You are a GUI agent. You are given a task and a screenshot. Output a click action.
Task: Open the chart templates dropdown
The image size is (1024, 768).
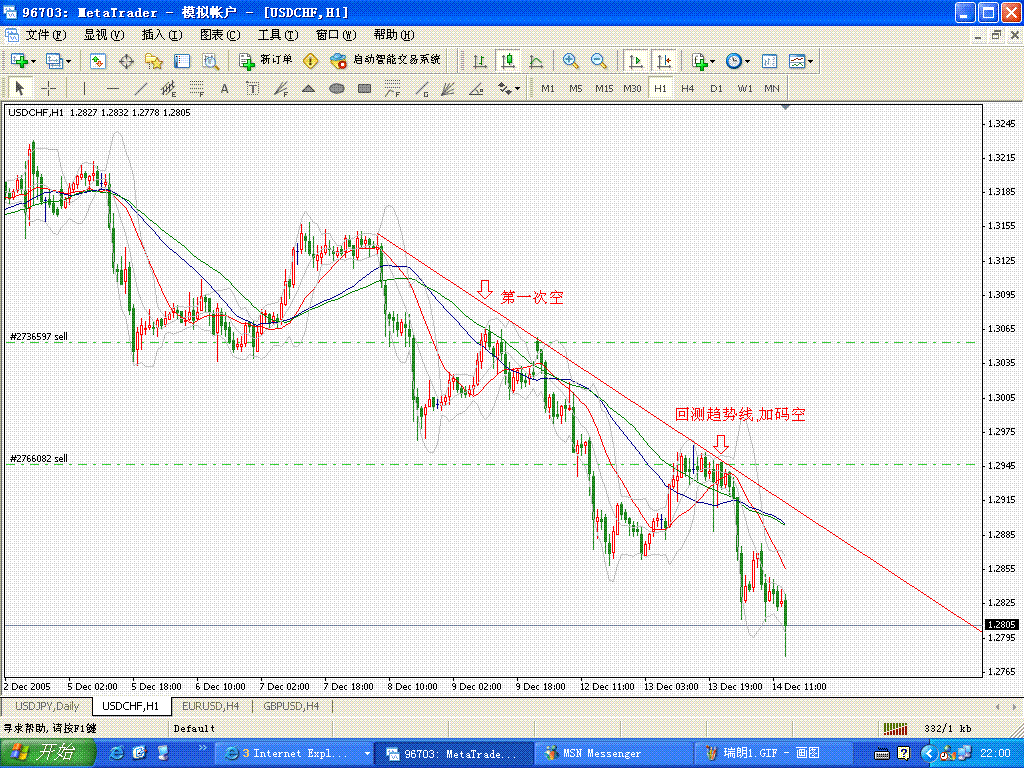pyautogui.click(x=801, y=61)
